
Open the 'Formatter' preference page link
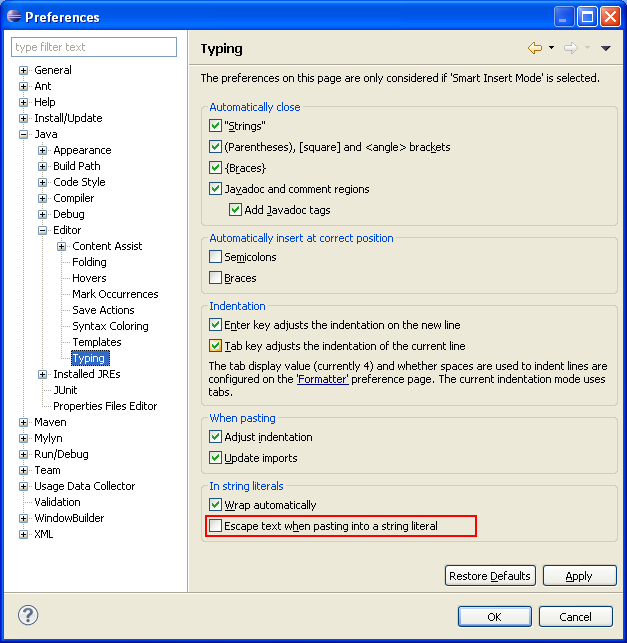click(323, 379)
